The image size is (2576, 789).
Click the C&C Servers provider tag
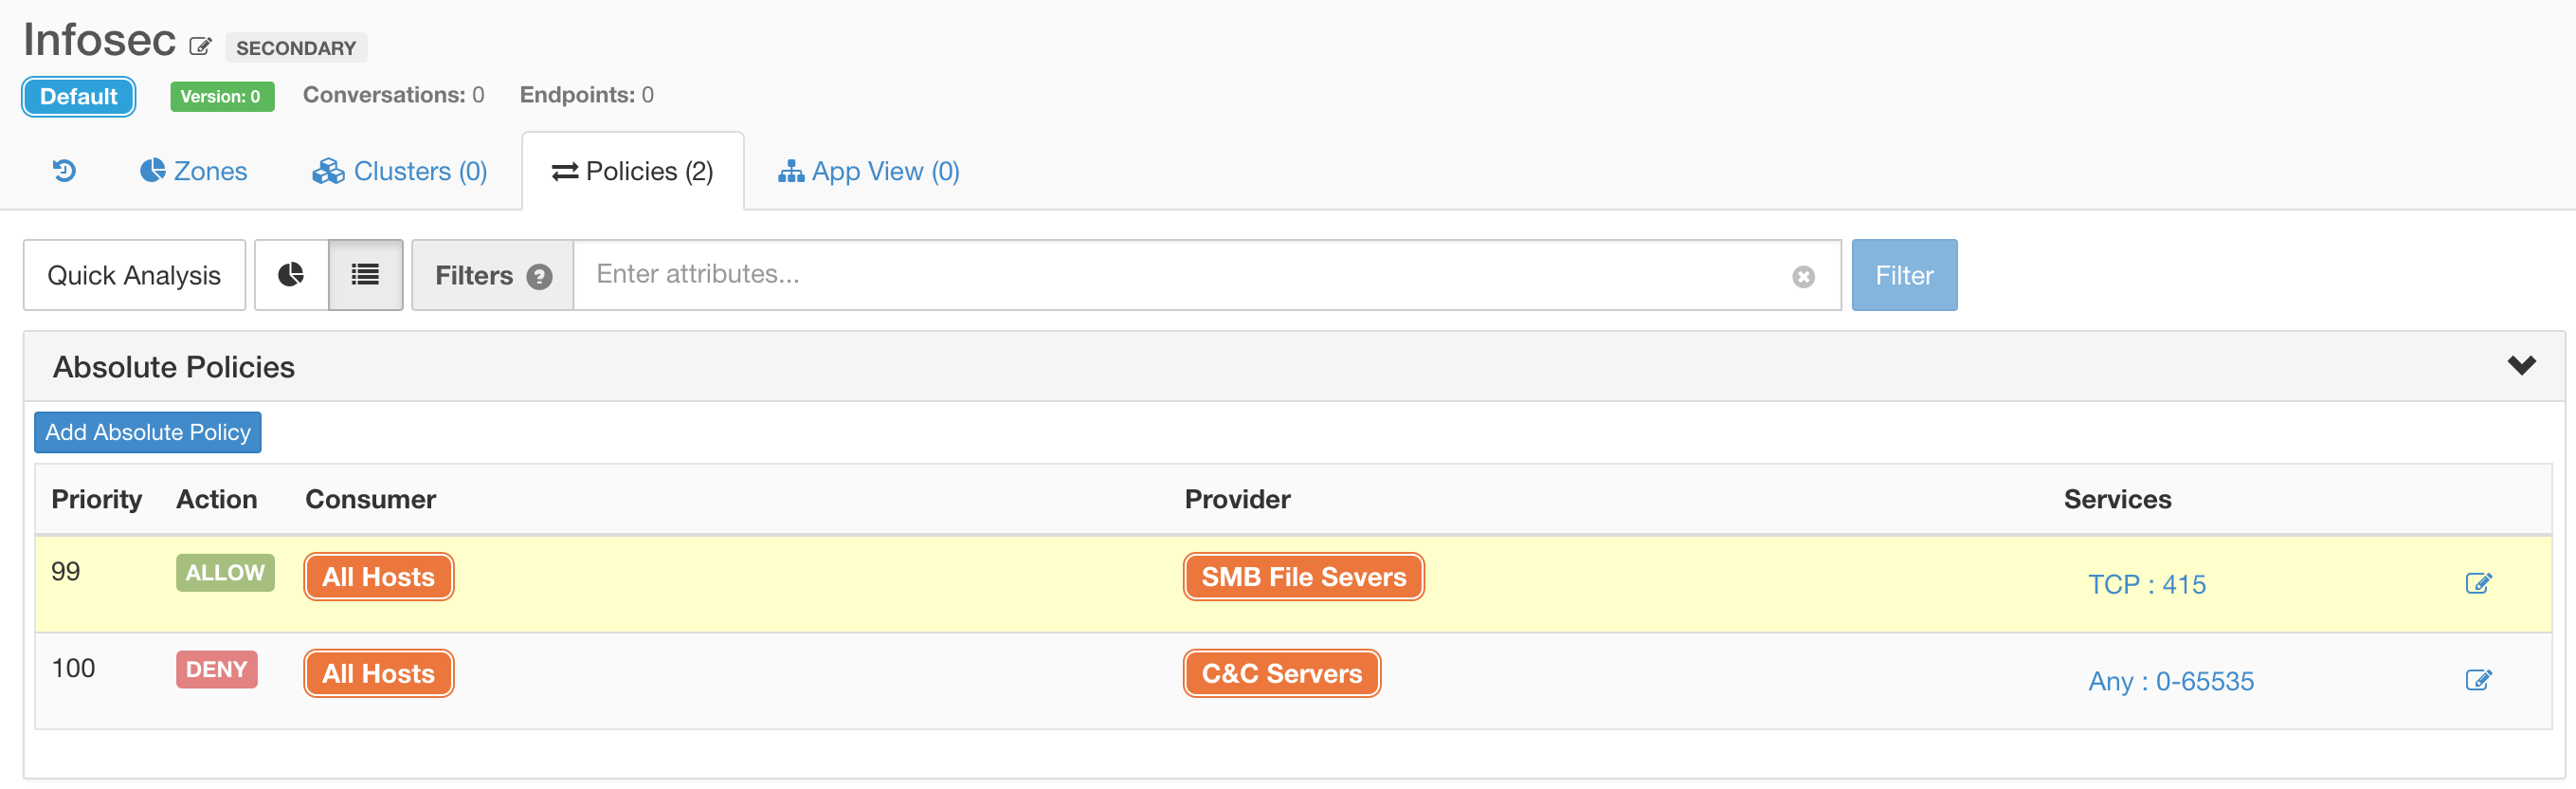[1281, 674]
